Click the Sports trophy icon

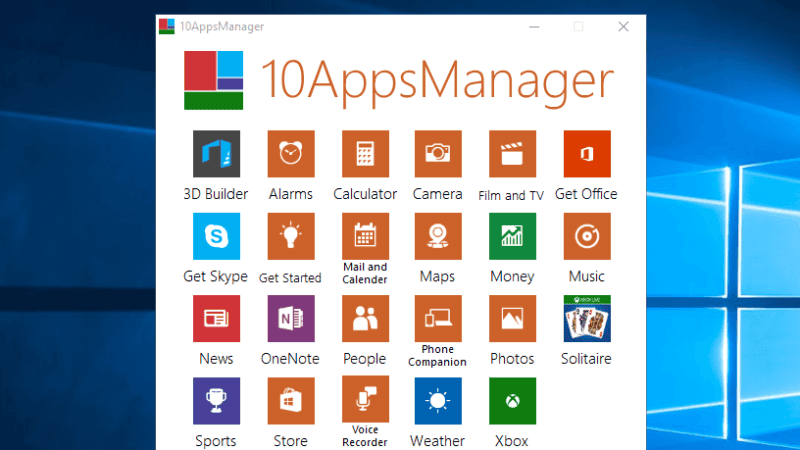pyautogui.click(x=216, y=401)
